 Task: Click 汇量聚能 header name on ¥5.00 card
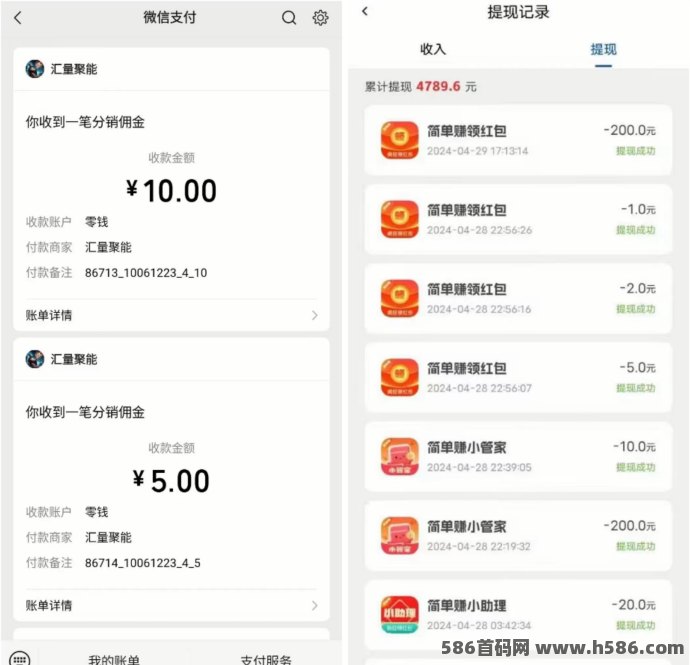tap(74, 359)
